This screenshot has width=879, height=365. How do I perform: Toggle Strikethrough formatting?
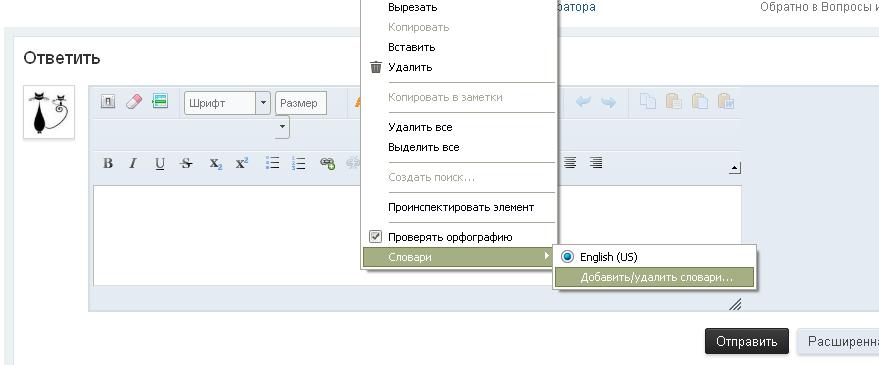187,163
